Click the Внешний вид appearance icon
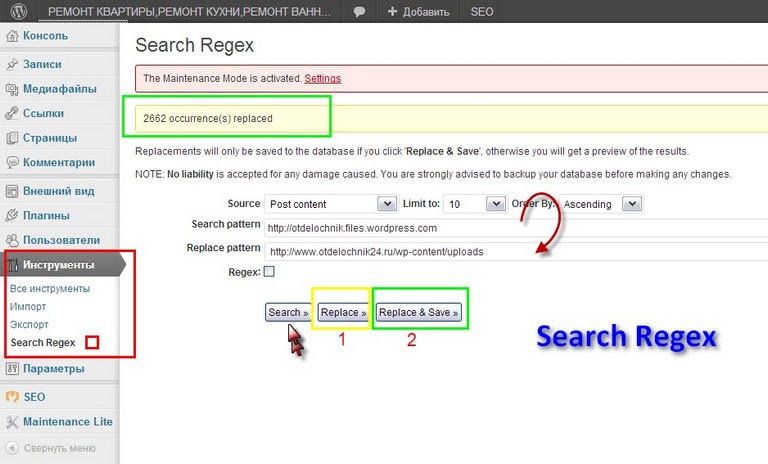The height and width of the screenshot is (464, 768). pyautogui.click(x=12, y=191)
